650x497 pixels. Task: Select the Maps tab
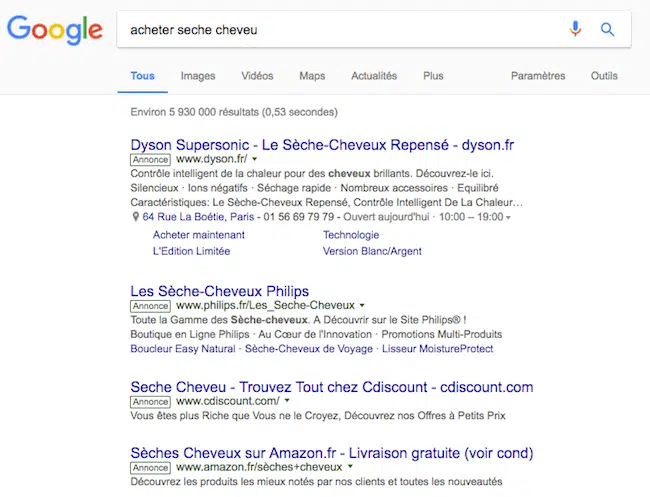tap(312, 76)
